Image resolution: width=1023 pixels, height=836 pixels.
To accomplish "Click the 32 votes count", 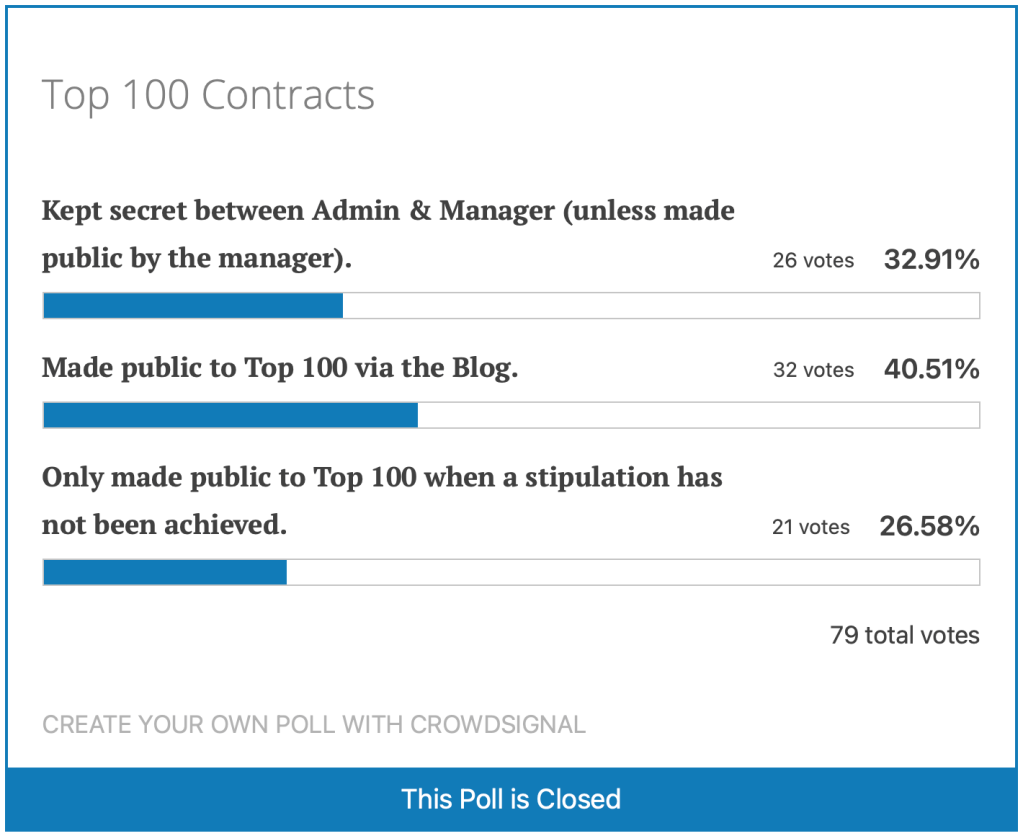I will [813, 370].
